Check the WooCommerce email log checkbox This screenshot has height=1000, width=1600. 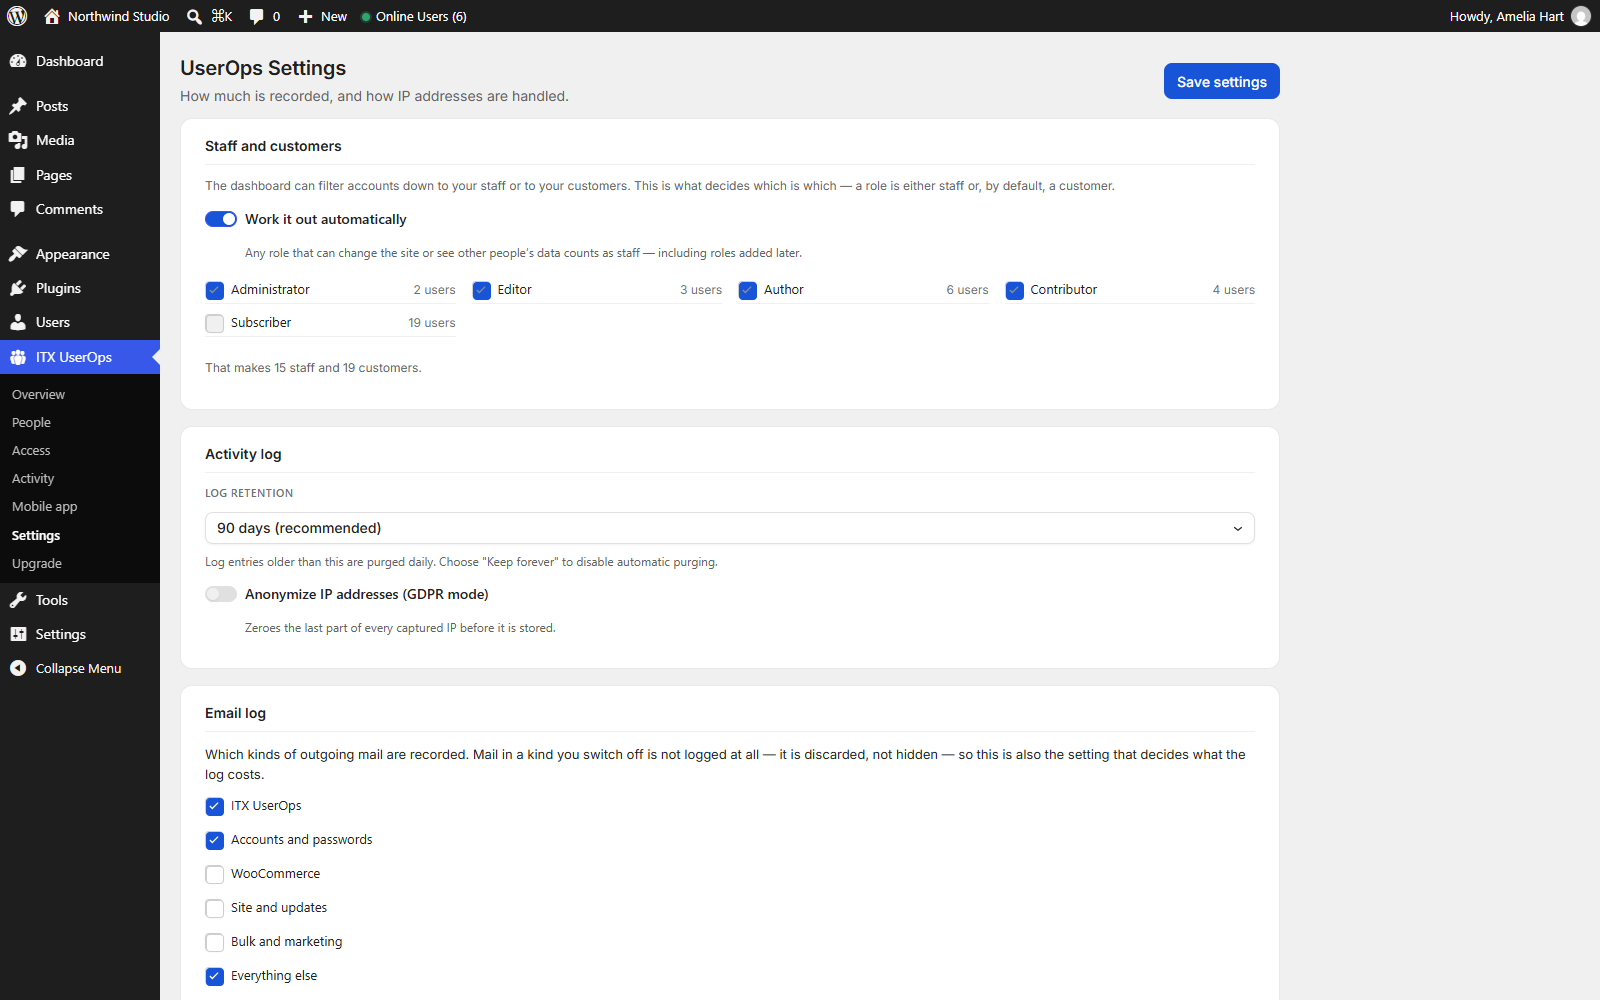click(215, 874)
